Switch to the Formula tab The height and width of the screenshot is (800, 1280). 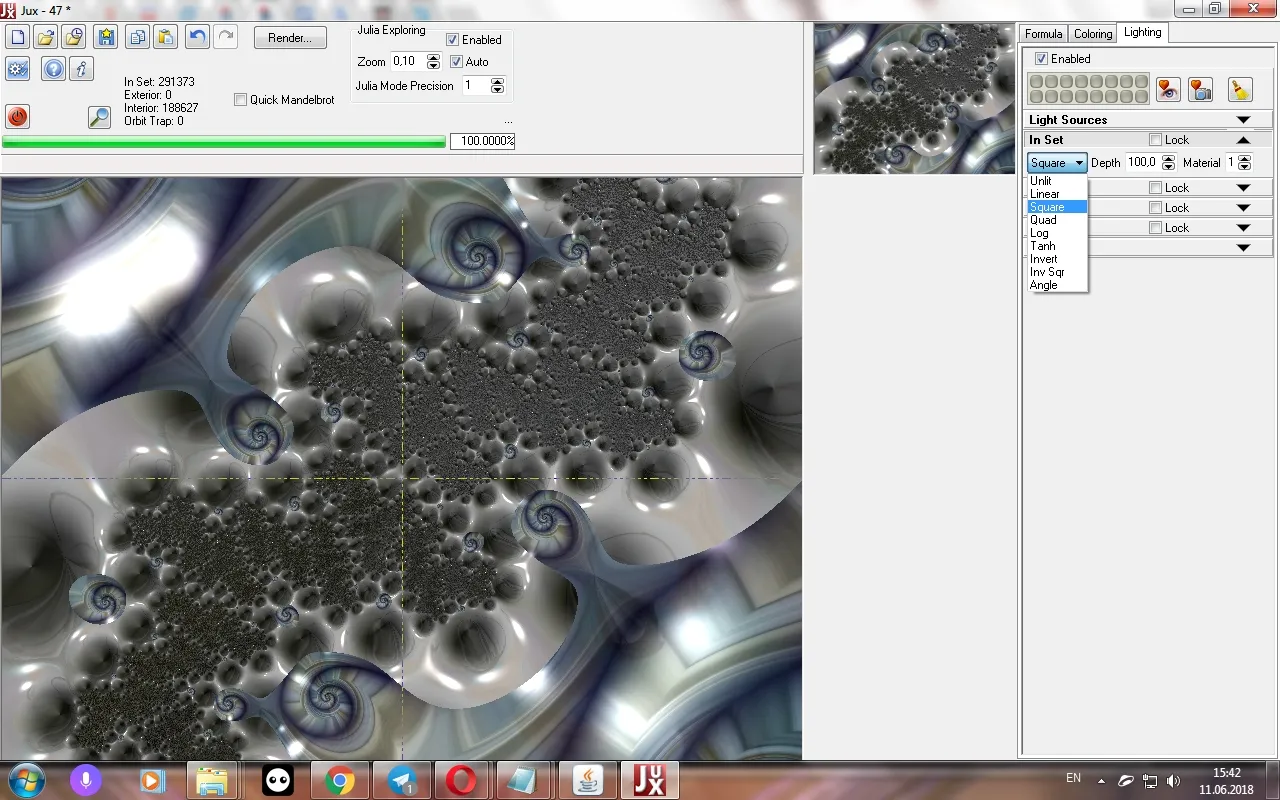tap(1044, 33)
